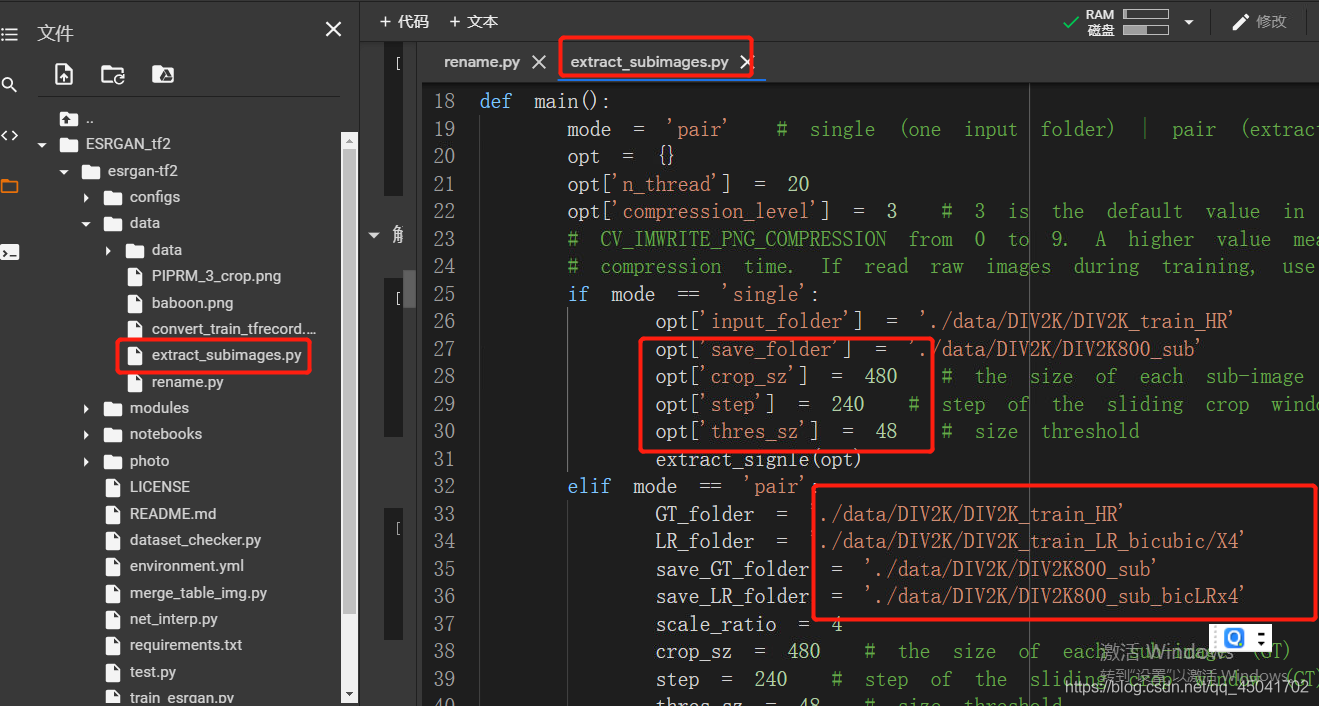The image size is (1319, 706).
Task: Add a text cell with + 文本
Action: click(473, 21)
